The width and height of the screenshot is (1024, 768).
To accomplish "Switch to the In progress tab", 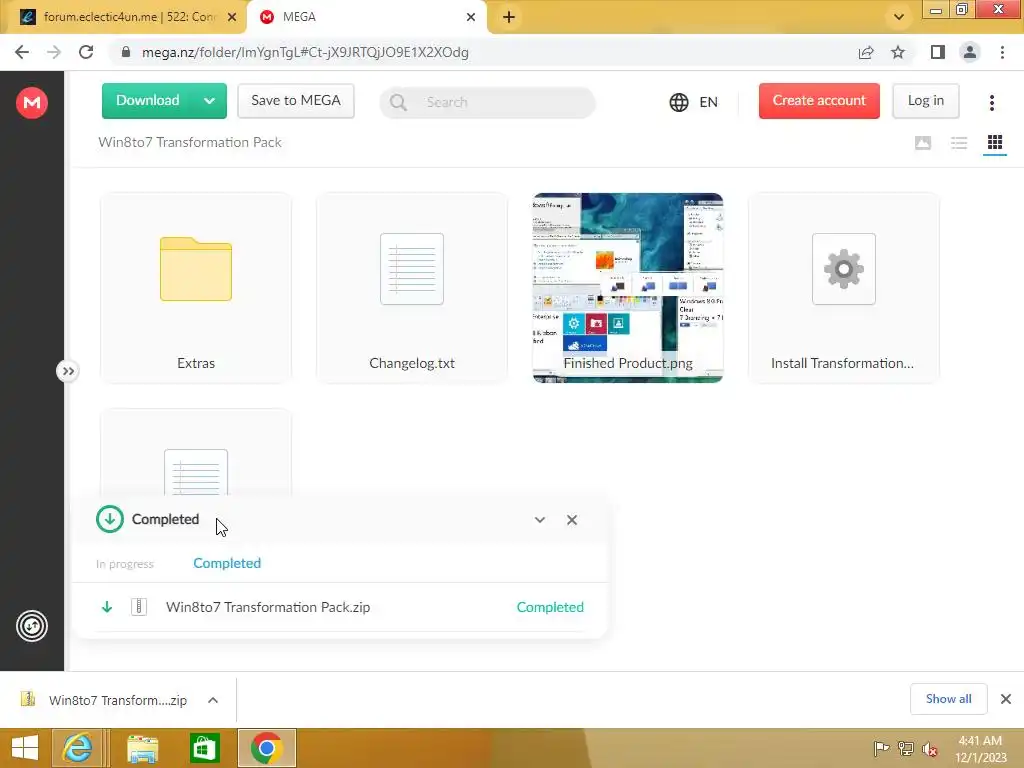I will click(x=125, y=564).
